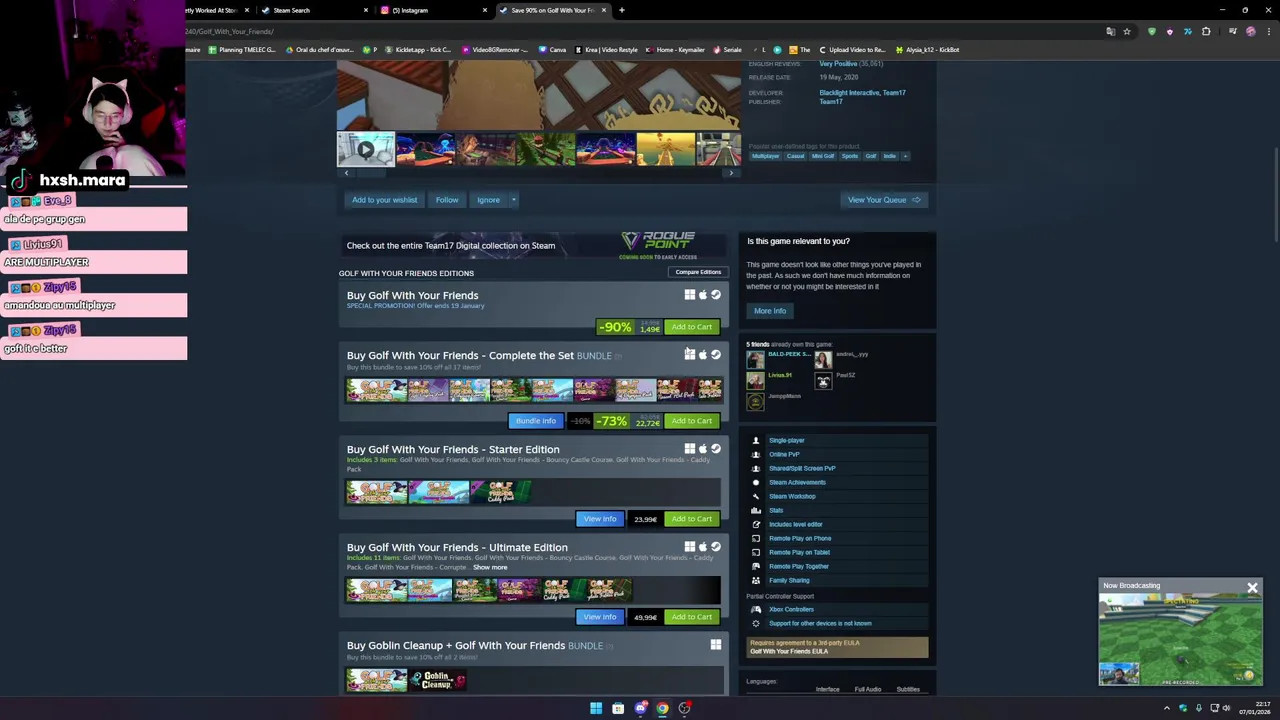The image size is (1280, 720).
Task: Open the Now Broadcasting video preview
Action: 1180,640
